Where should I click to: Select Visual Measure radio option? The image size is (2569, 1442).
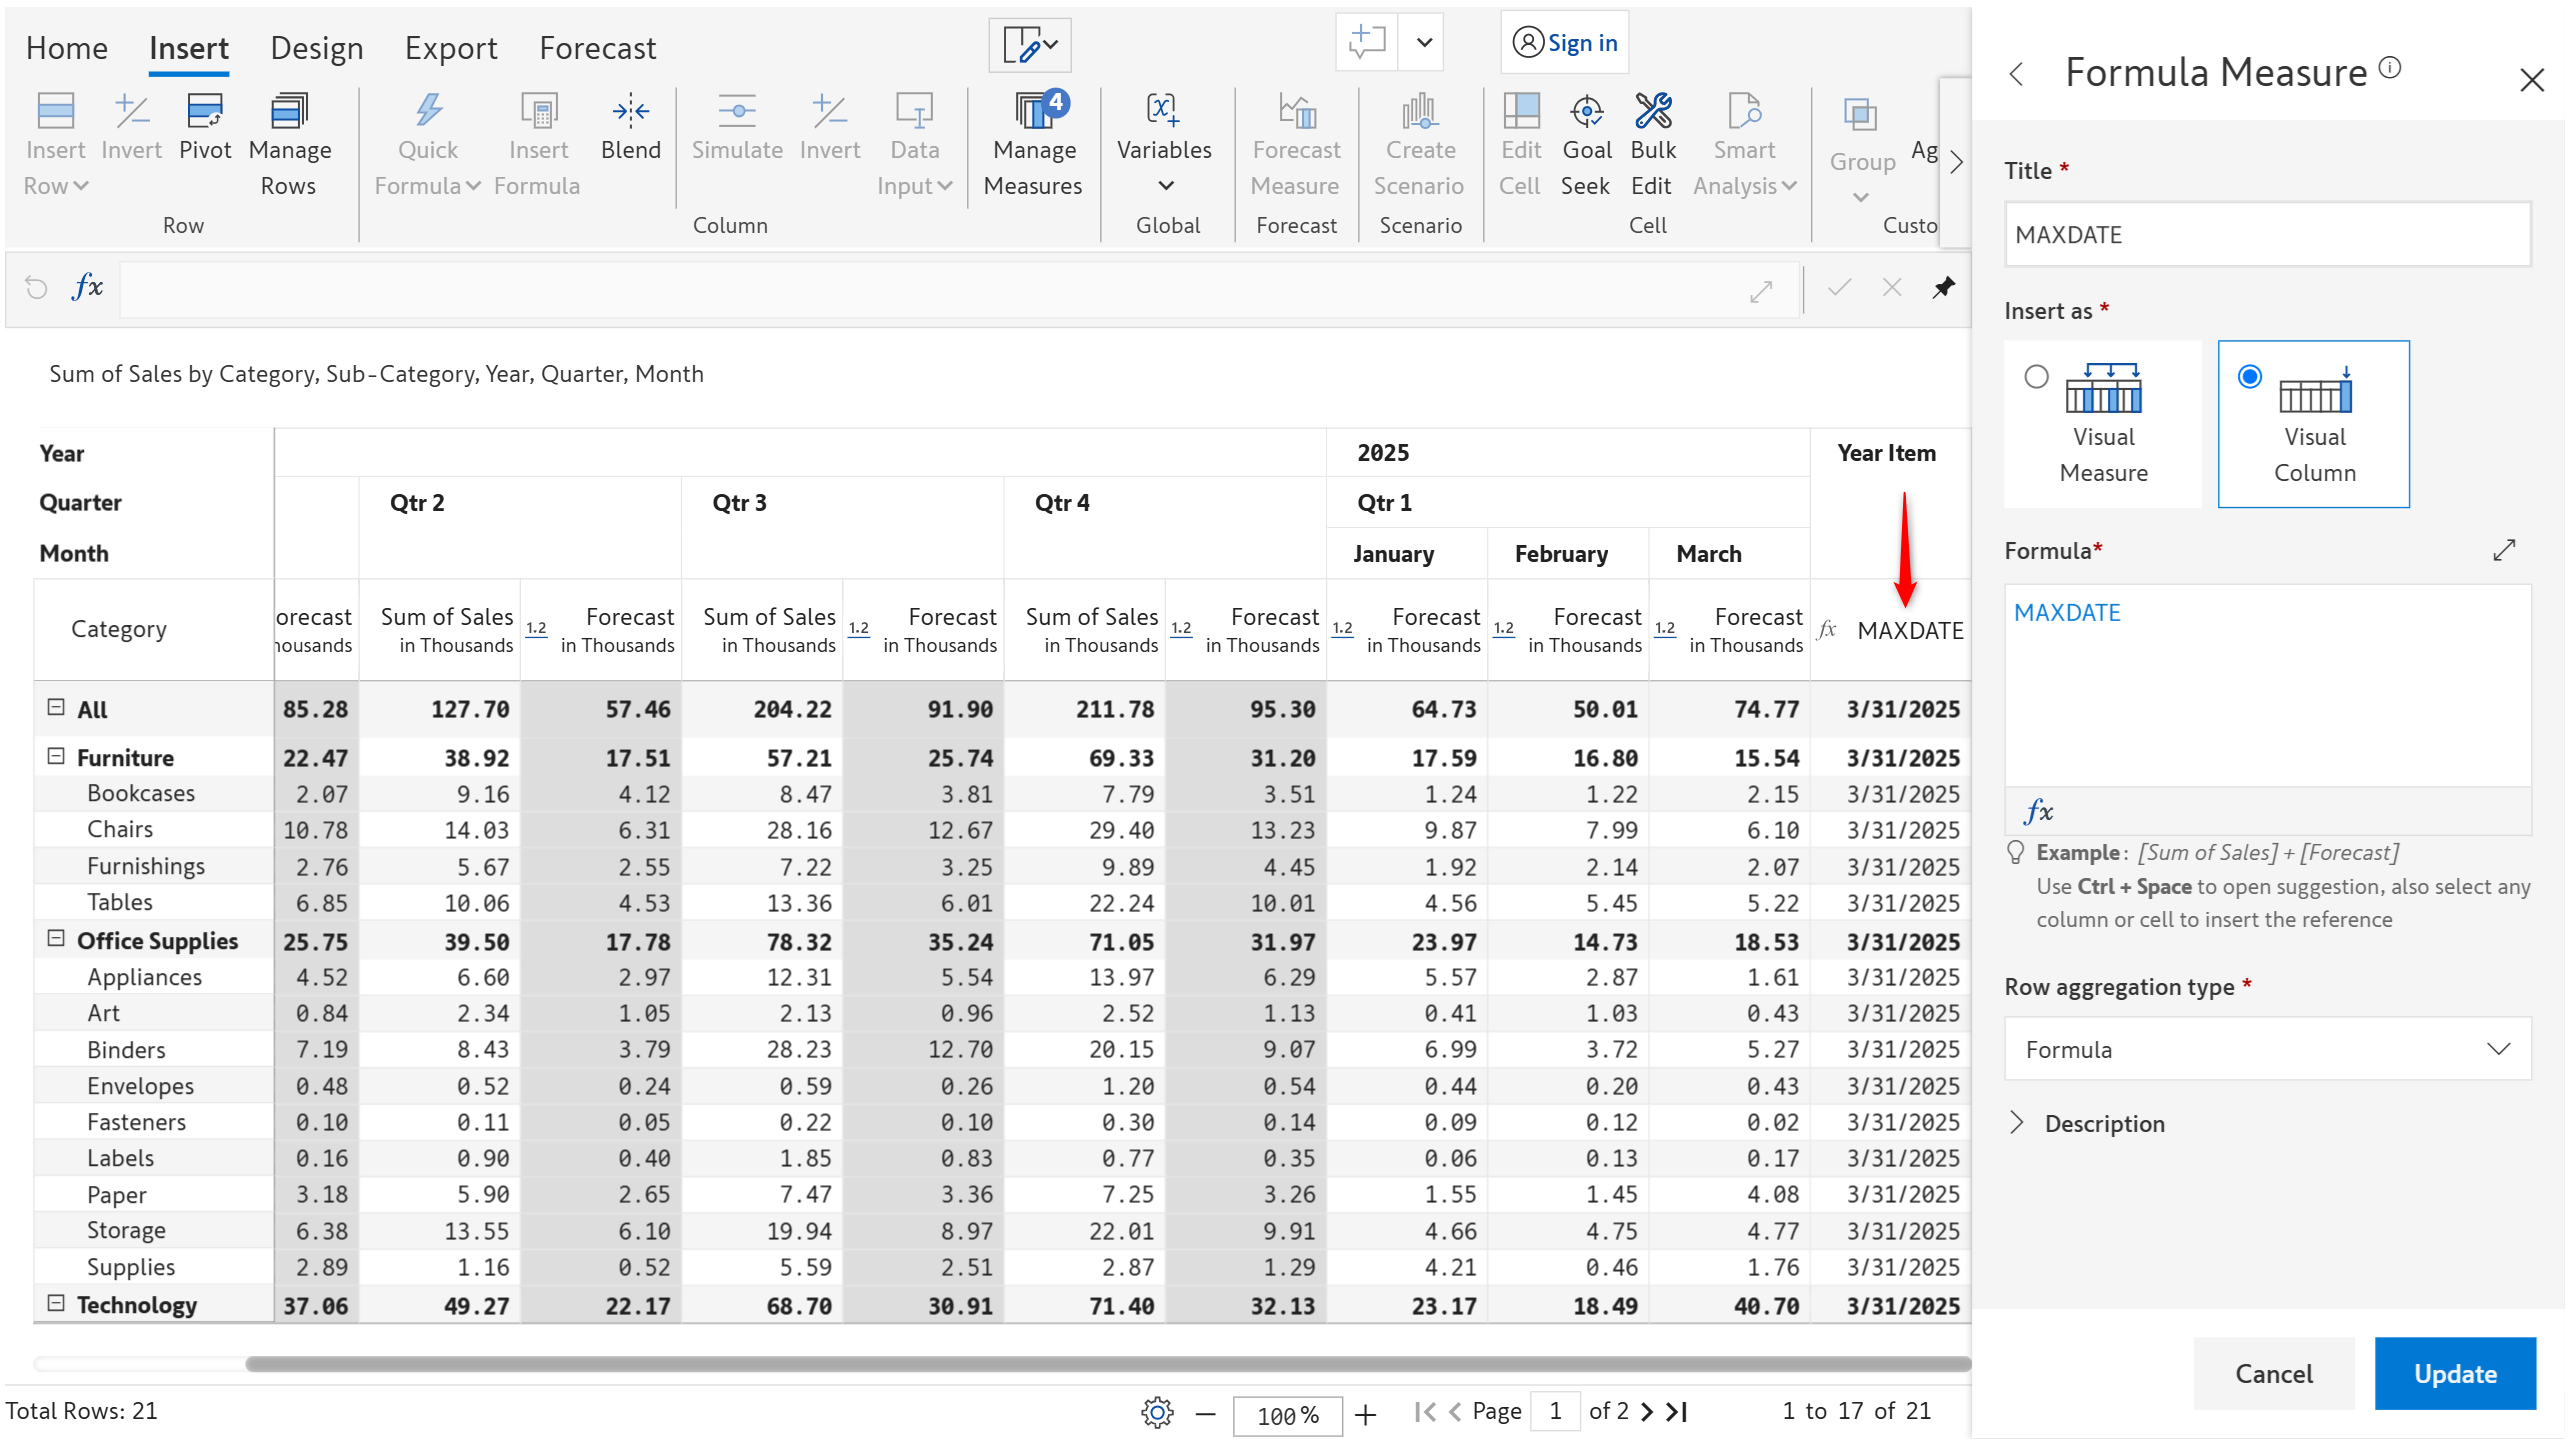click(2036, 377)
